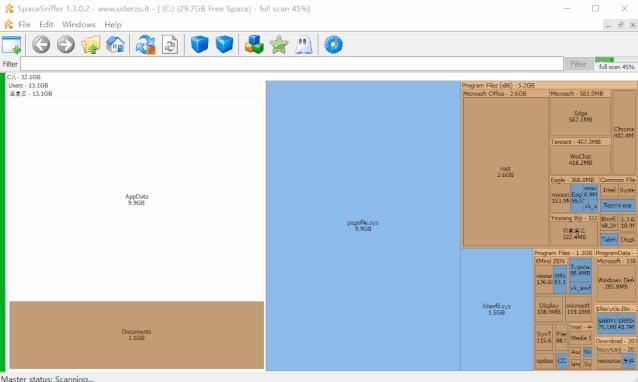This screenshot has width=638, height=382.
Task: Click into the Filter text field
Action: (292, 64)
